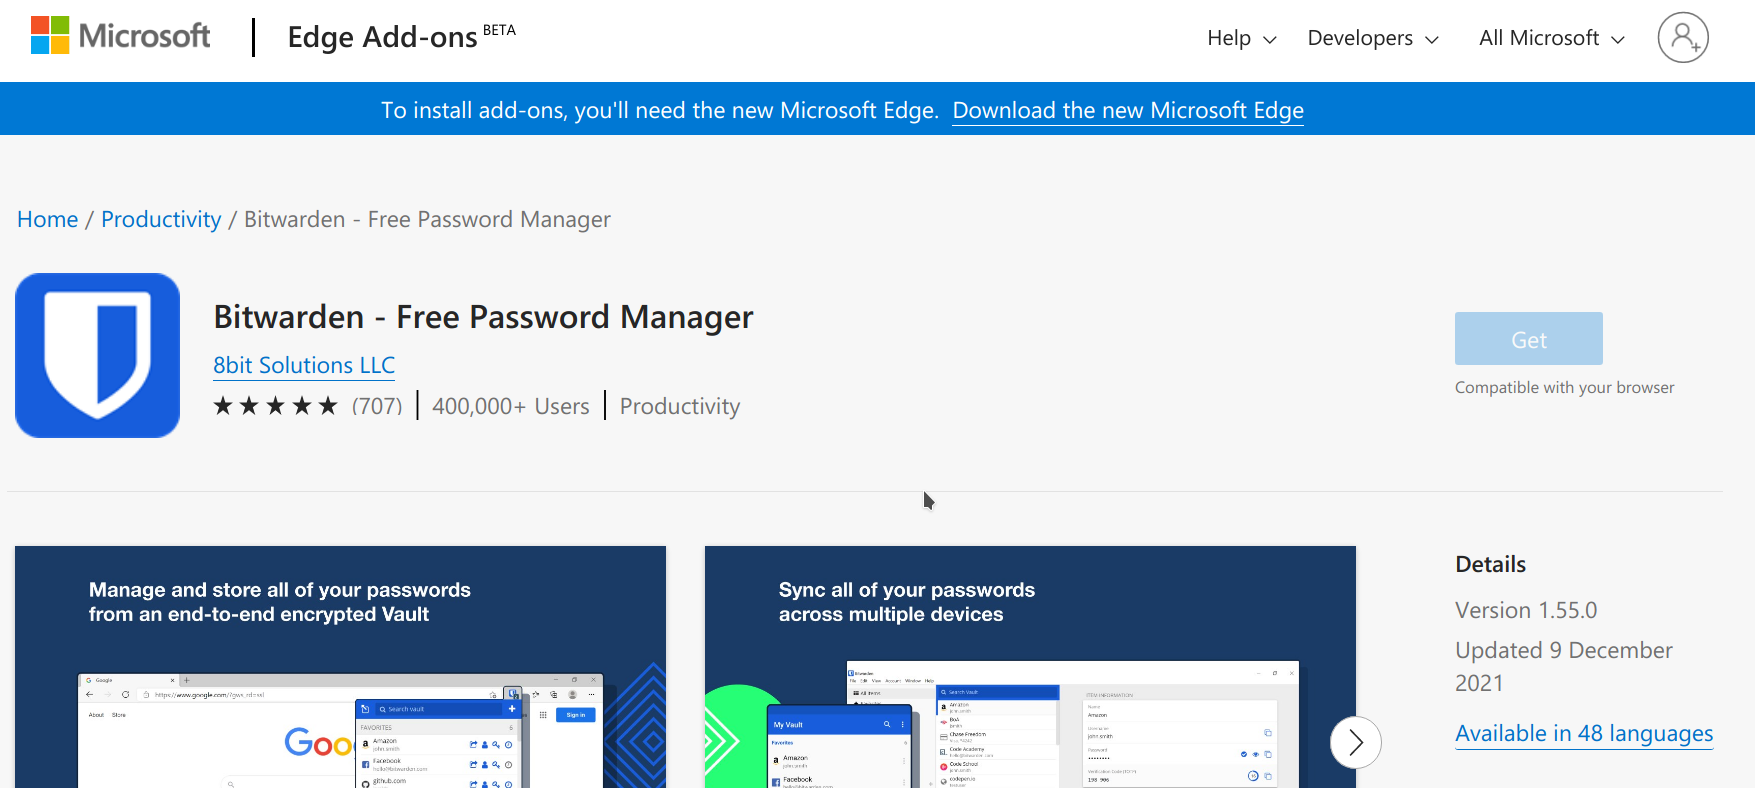
Task: Click the Bitwarden - Free Password Manager title
Action: pos(483,317)
